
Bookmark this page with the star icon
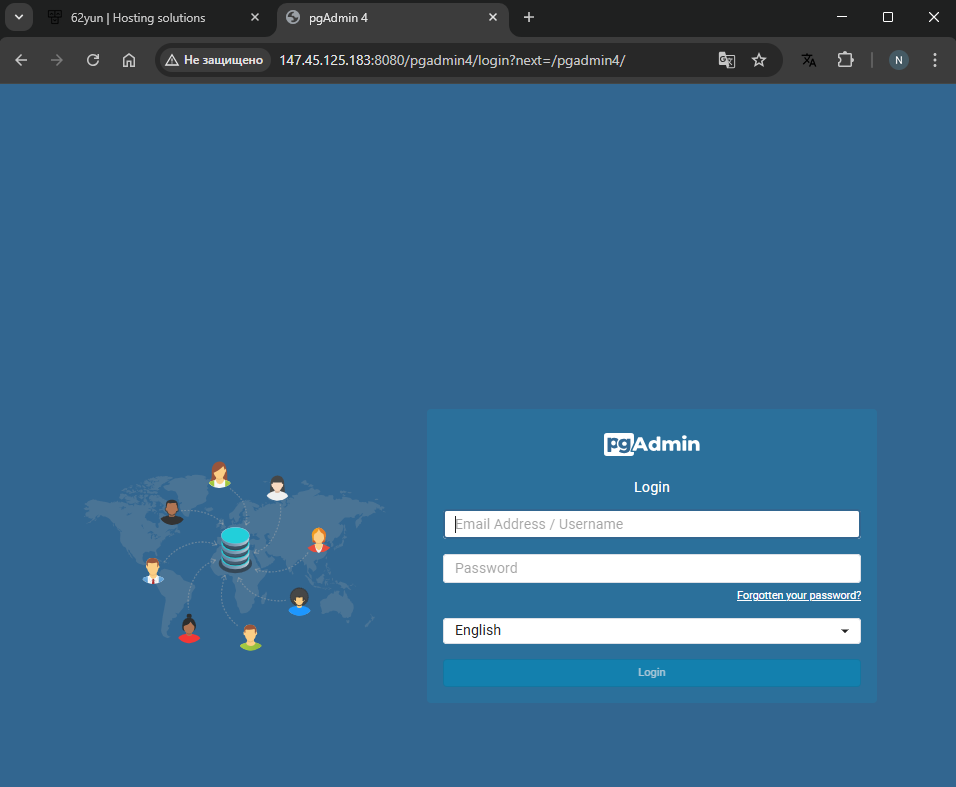coord(759,60)
